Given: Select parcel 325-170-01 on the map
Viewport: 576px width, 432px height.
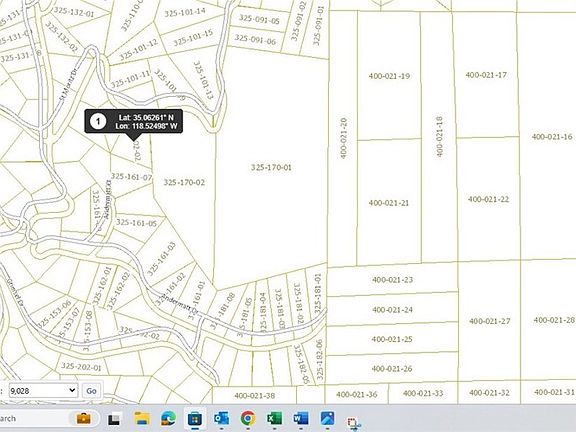Looking at the screenshot, I should 271,168.
